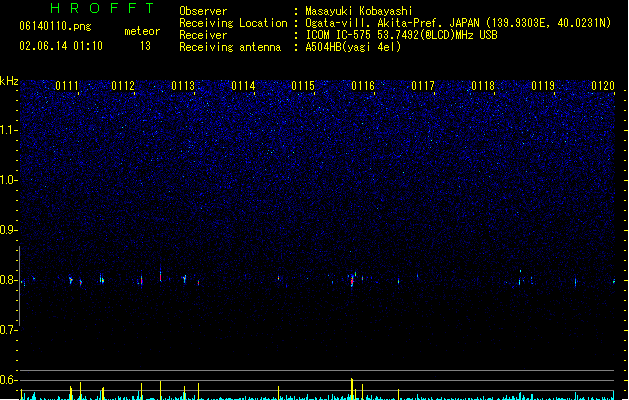629x400 pixels.
Task: Select the file name 06140110.png
Action: pyautogui.click(x=55, y=26)
